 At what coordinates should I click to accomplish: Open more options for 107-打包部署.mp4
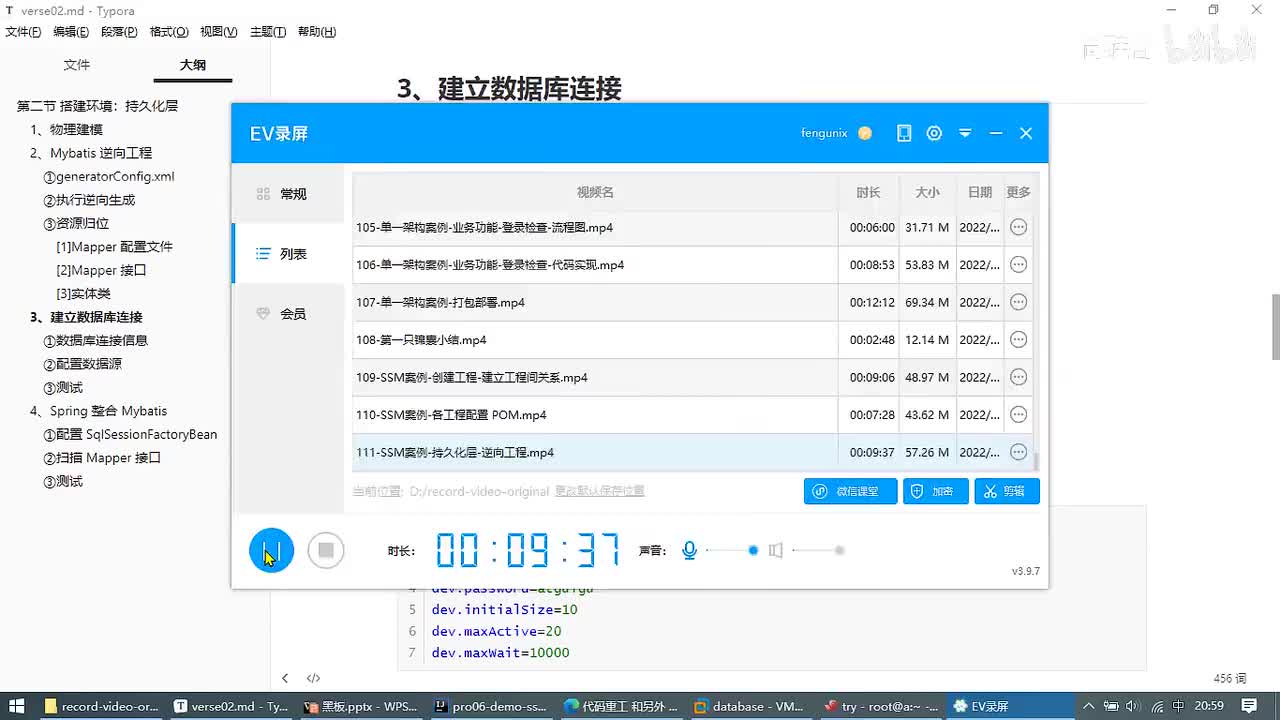(x=1018, y=302)
